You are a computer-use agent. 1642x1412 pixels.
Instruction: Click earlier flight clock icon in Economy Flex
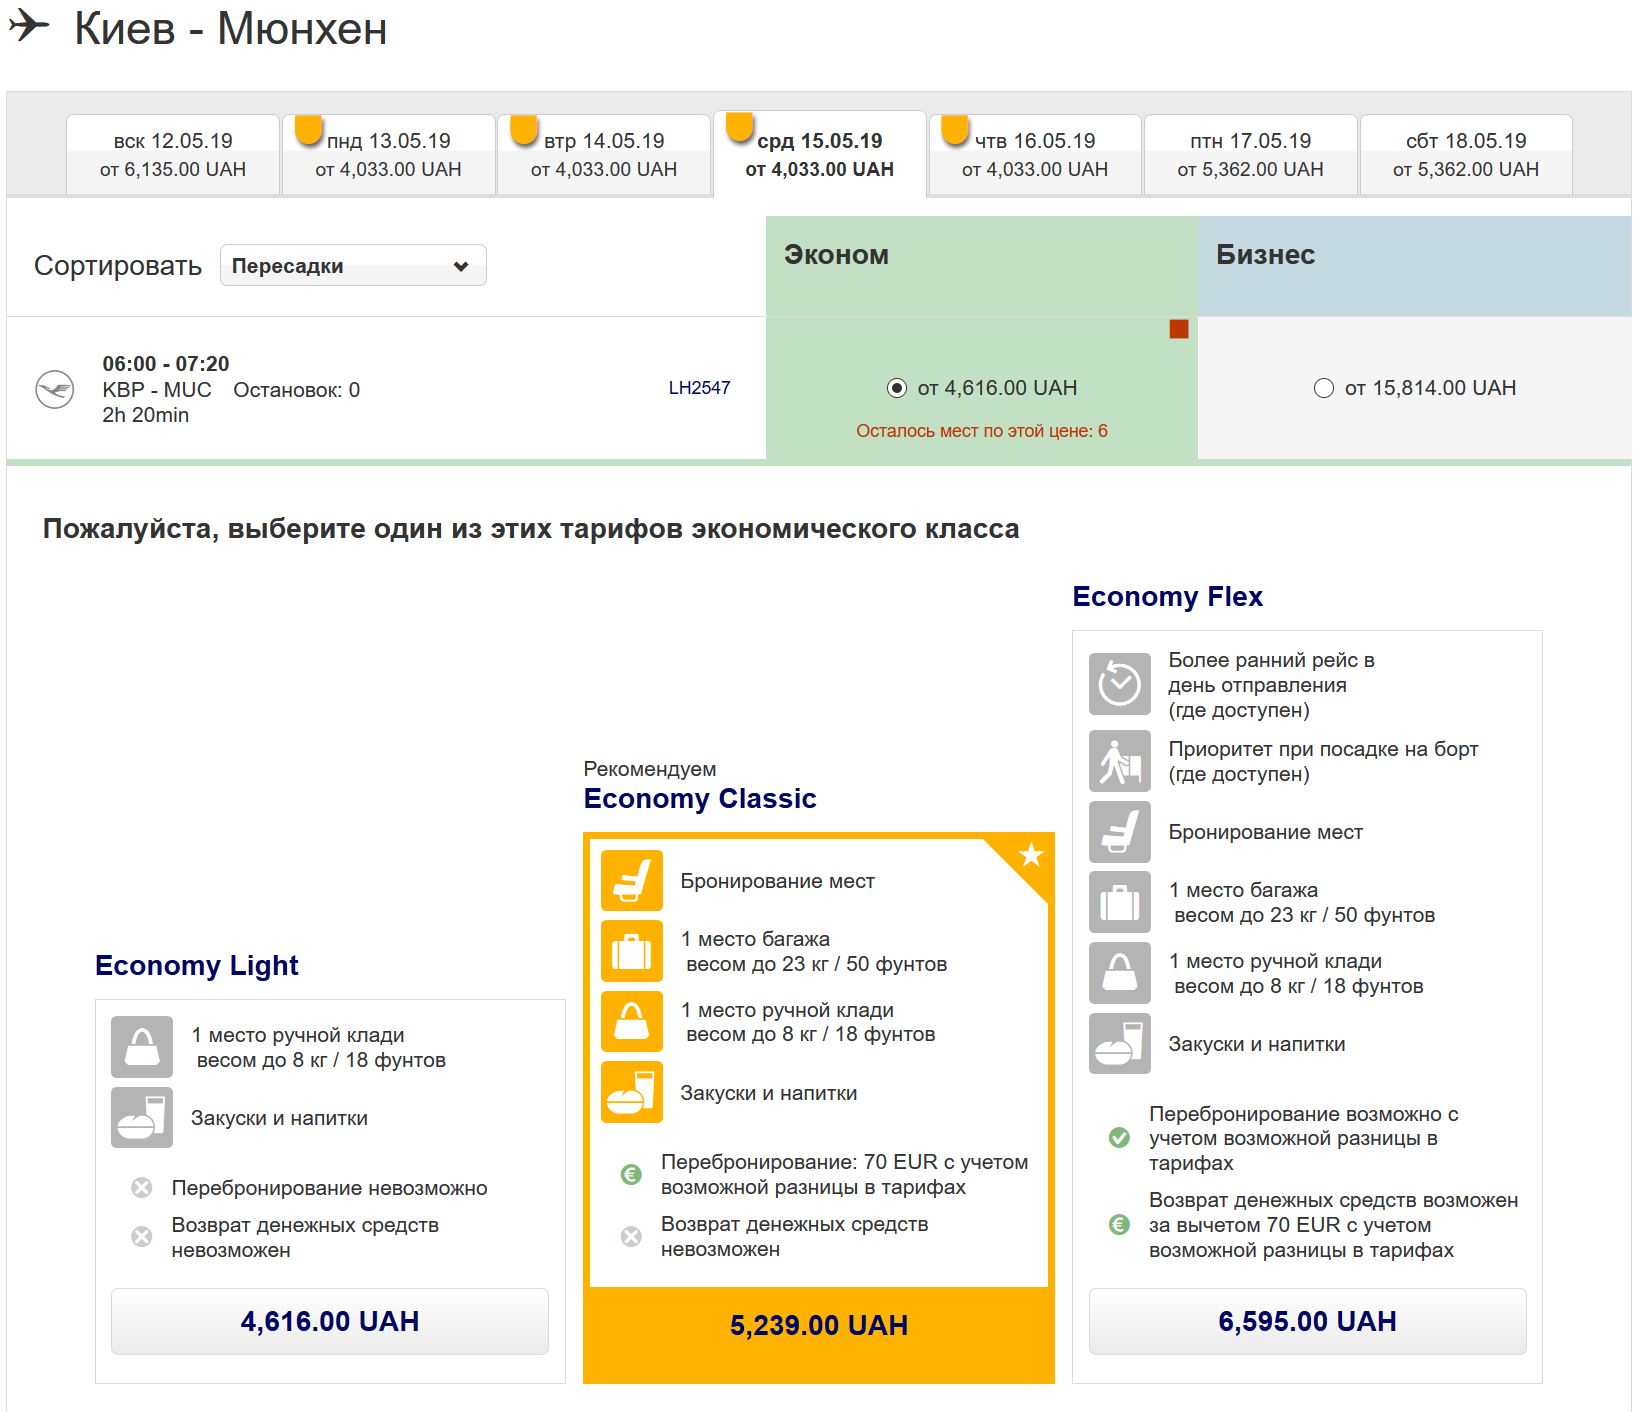pos(1119,685)
